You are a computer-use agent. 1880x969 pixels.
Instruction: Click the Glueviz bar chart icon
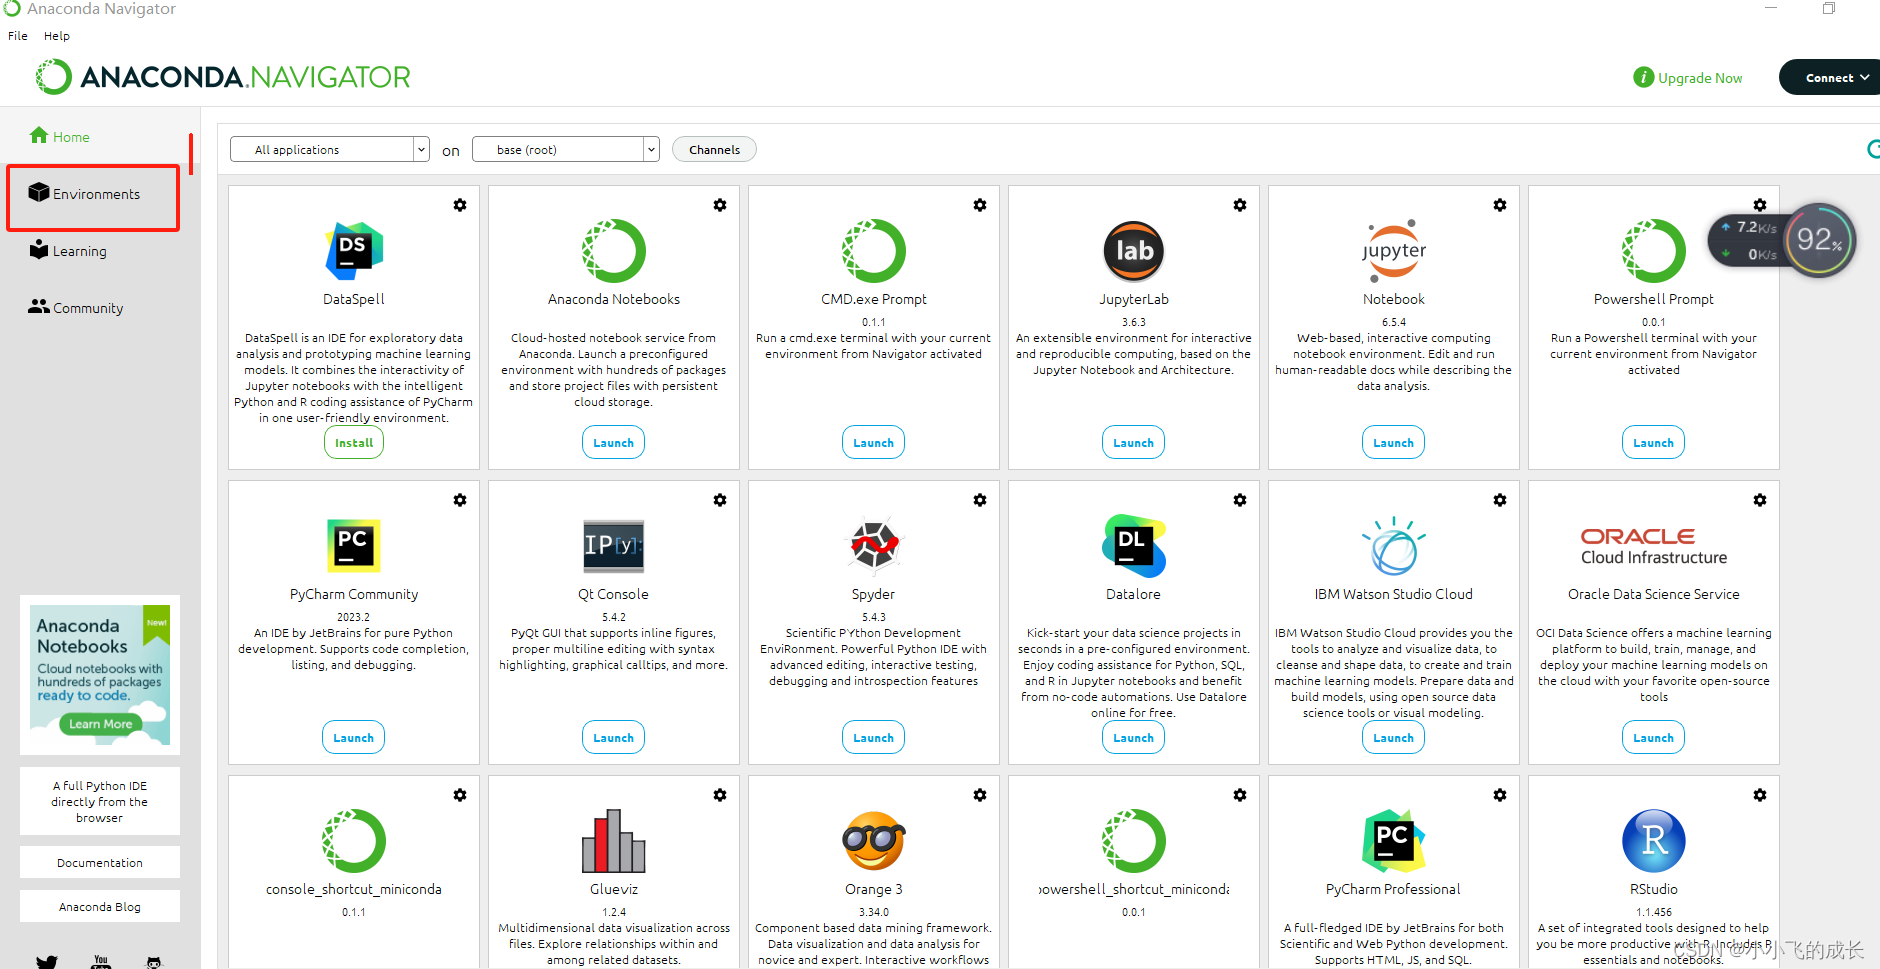click(x=613, y=840)
